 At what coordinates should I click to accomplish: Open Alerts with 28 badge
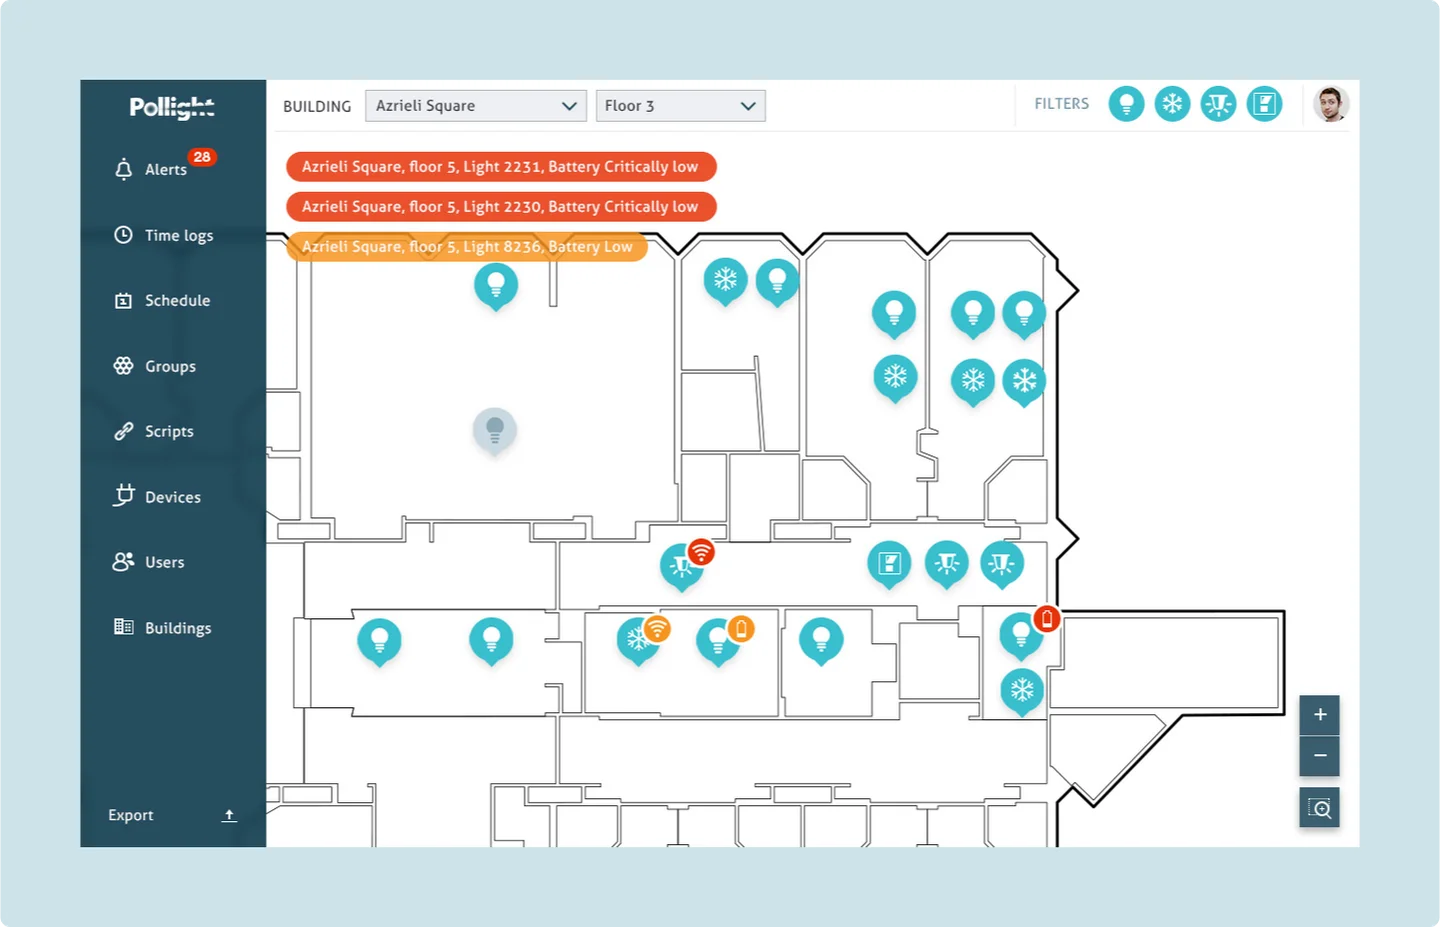click(x=164, y=168)
